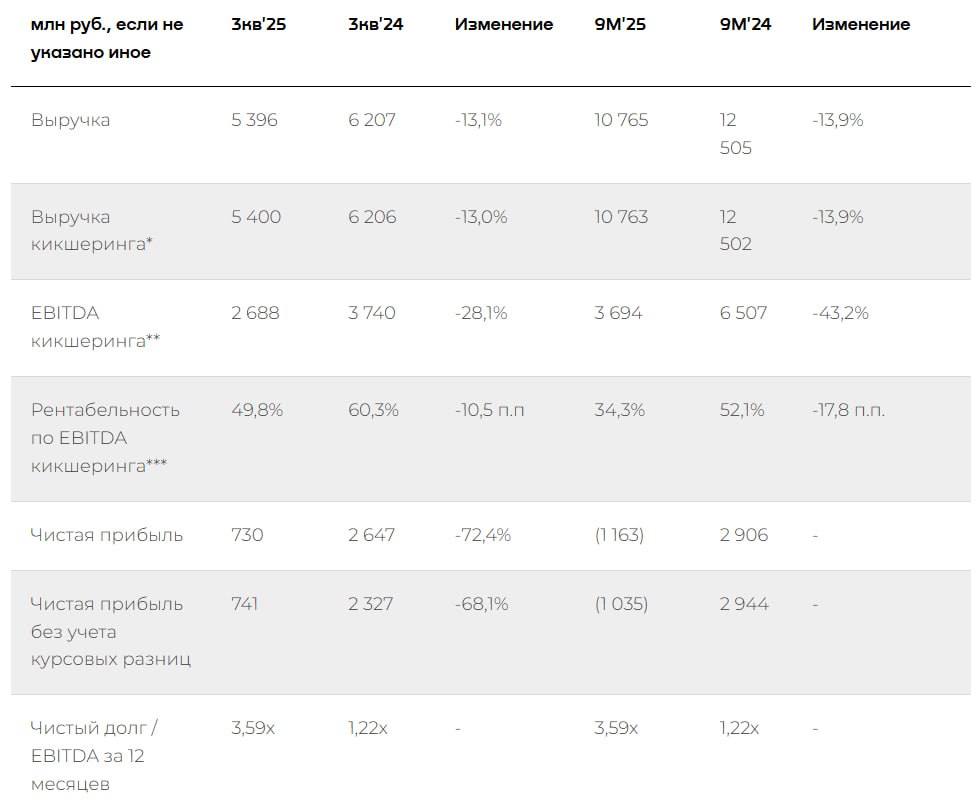Viewport: 977px width, 810px height.
Task: Click the -43,2% change value
Action: (x=840, y=313)
